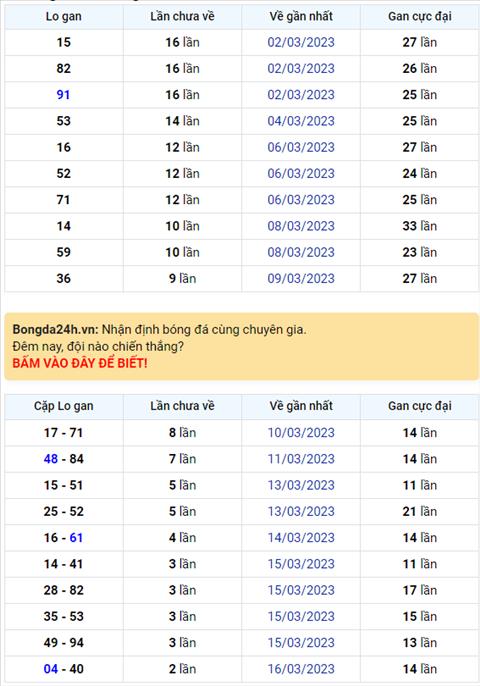Click Gan cực đại header in pairs table
Image resolution: width=480 pixels, height=686 pixels.
[x=420, y=406]
